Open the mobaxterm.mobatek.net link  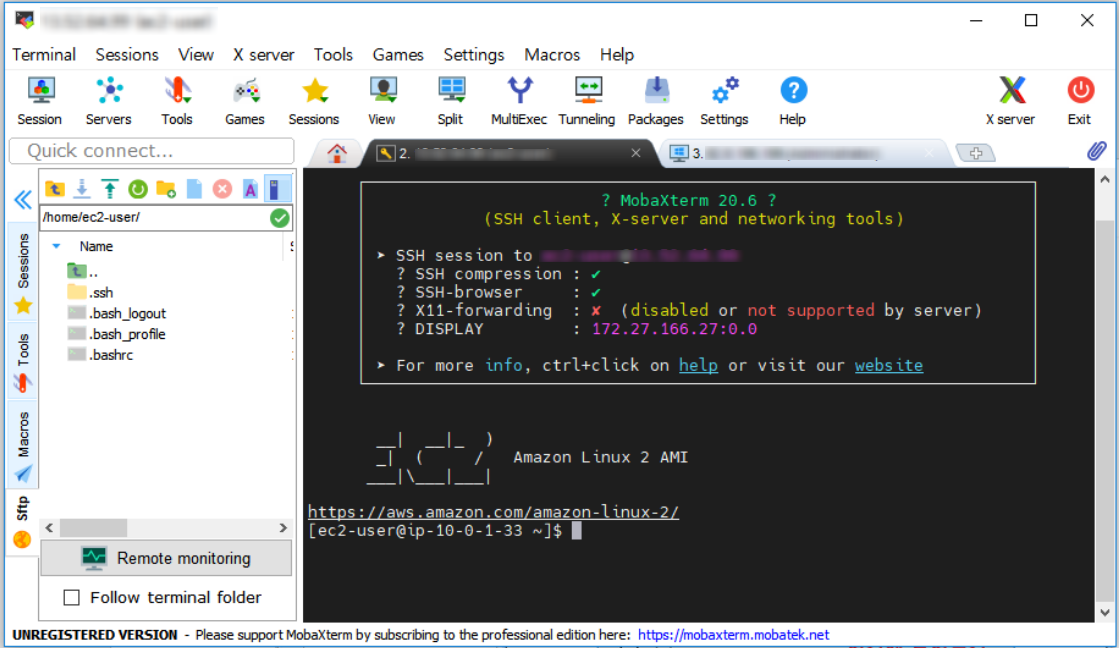pos(734,635)
